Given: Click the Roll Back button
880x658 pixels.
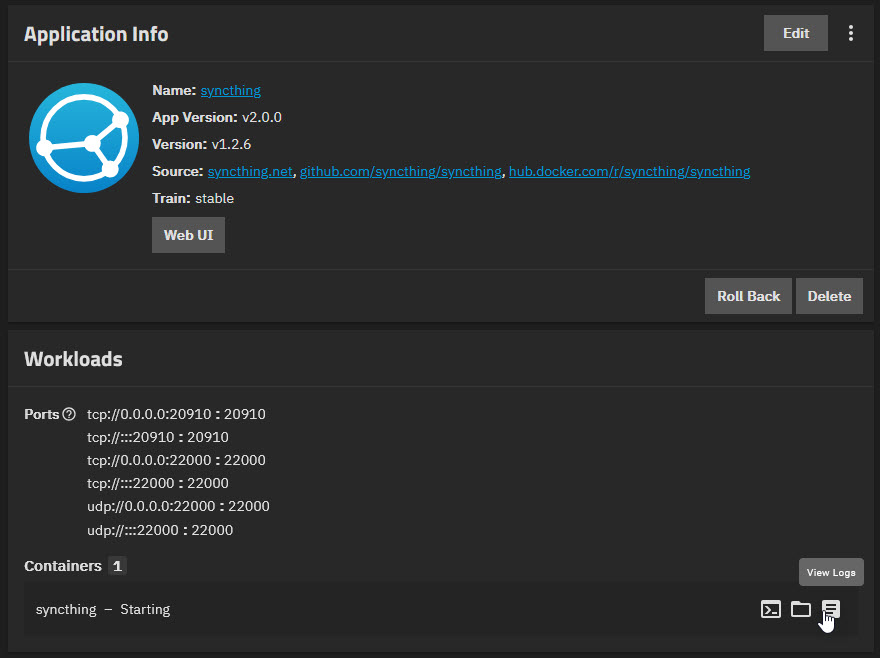Looking at the screenshot, I should pyautogui.click(x=748, y=296).
